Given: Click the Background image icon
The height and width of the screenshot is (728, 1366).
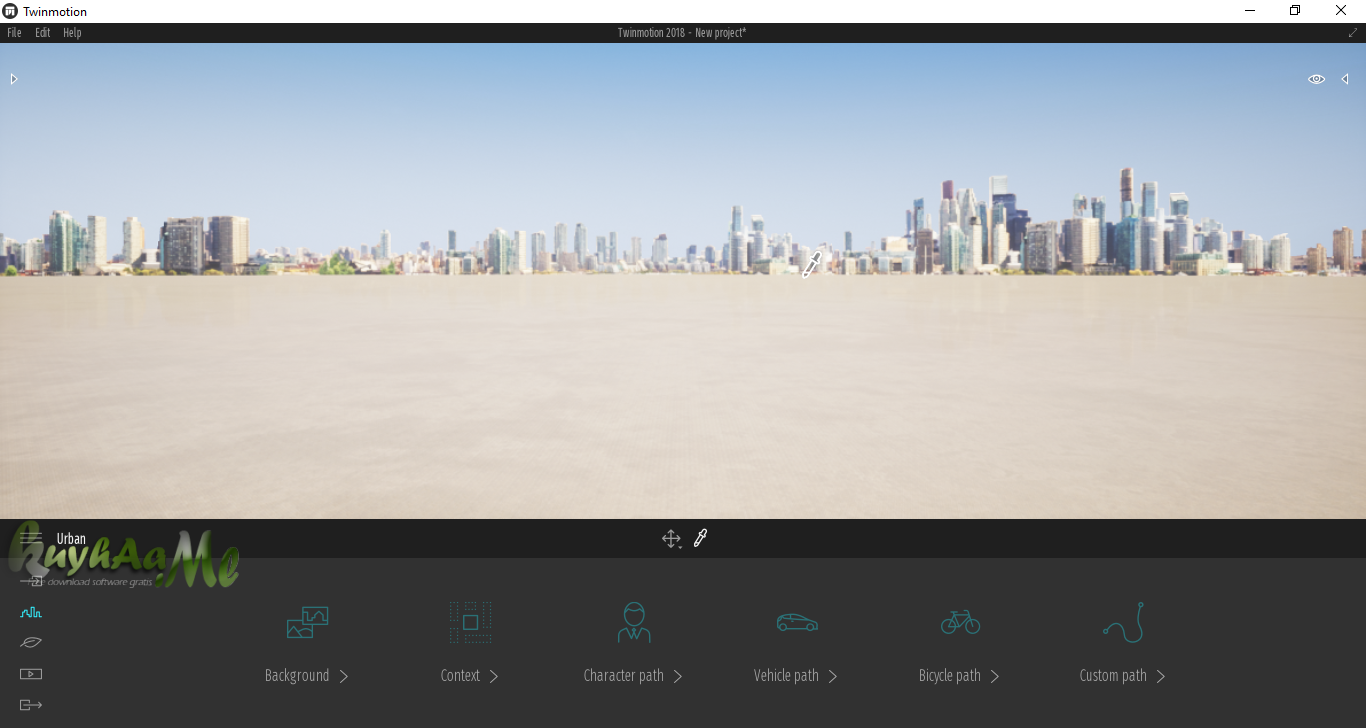Looking at the screenshot, I should [x=307, y=623].
